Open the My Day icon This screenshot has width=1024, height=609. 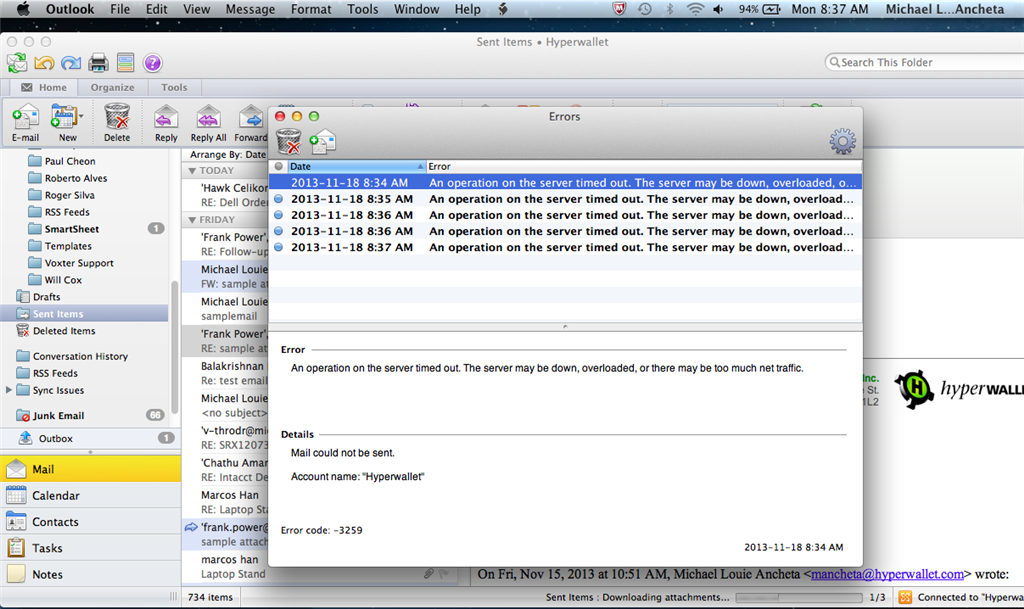(125, 63)
